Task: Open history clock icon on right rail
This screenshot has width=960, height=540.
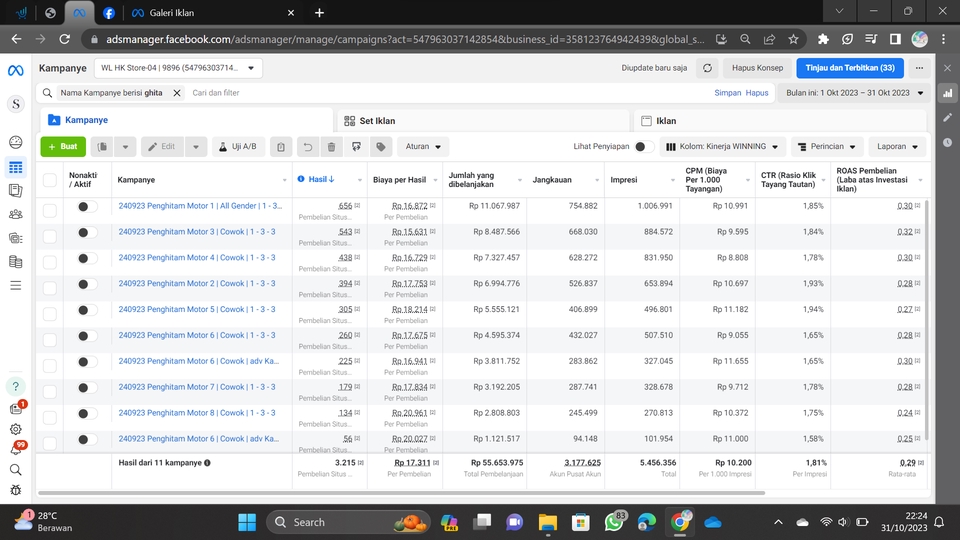Action: [x=948, y=142]
